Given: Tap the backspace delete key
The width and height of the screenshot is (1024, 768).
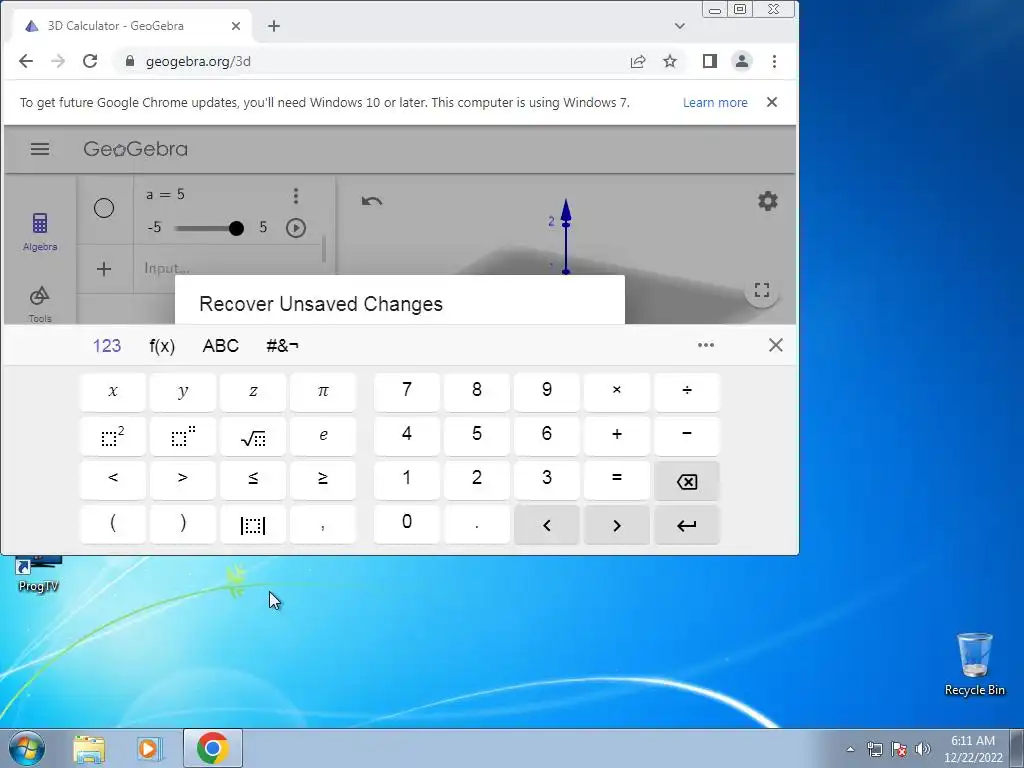Looking at the screenshot, I should (687, 480).
